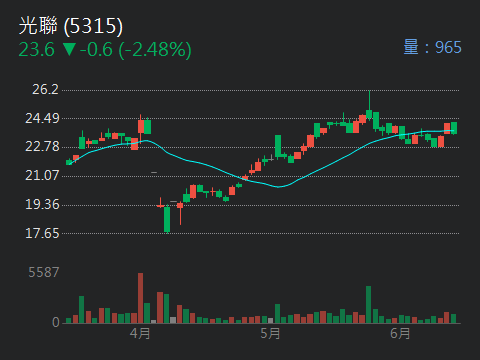Click the 0 volume axis label
This screenshot has width=480, height=360.
(56, 322)
